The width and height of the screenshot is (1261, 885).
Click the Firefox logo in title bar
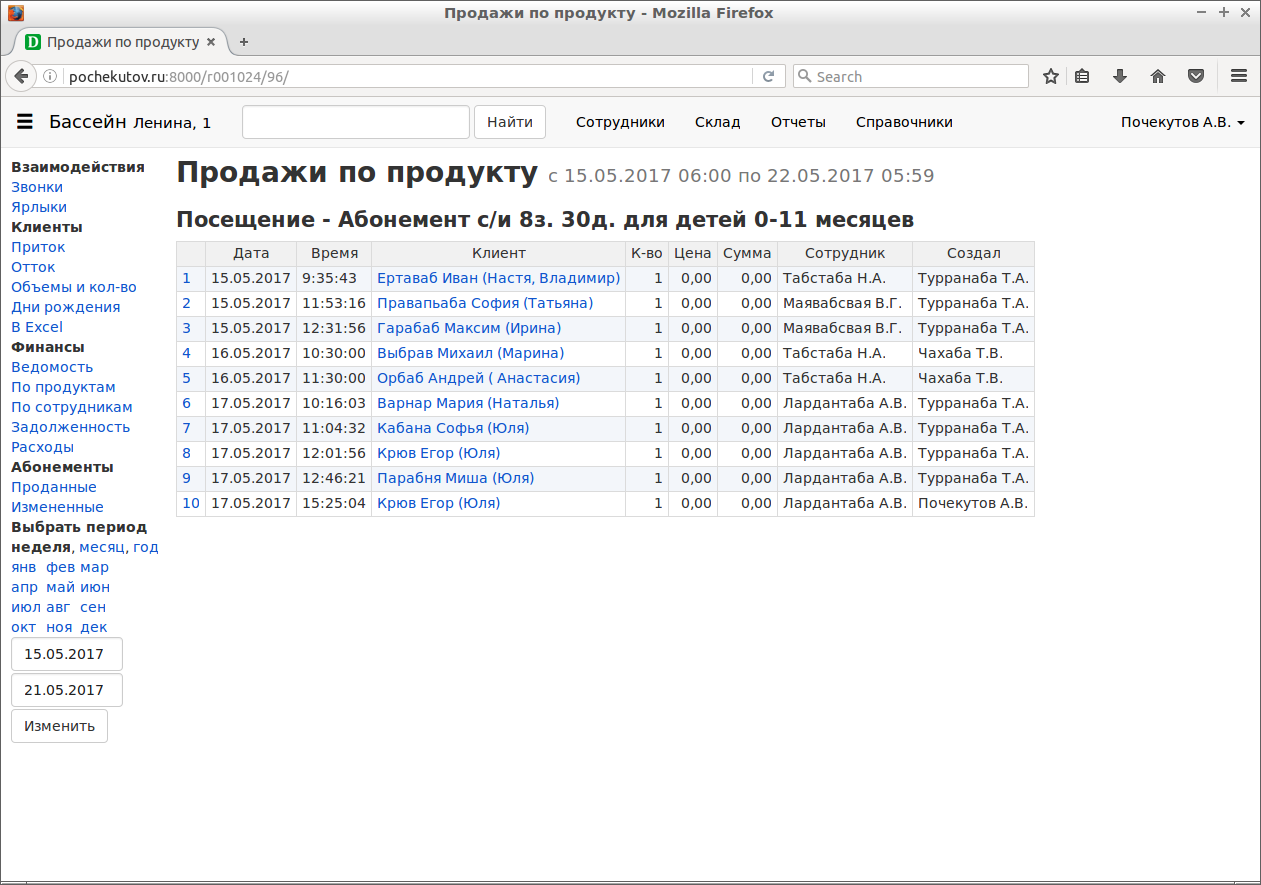click(x=16, y=13)
